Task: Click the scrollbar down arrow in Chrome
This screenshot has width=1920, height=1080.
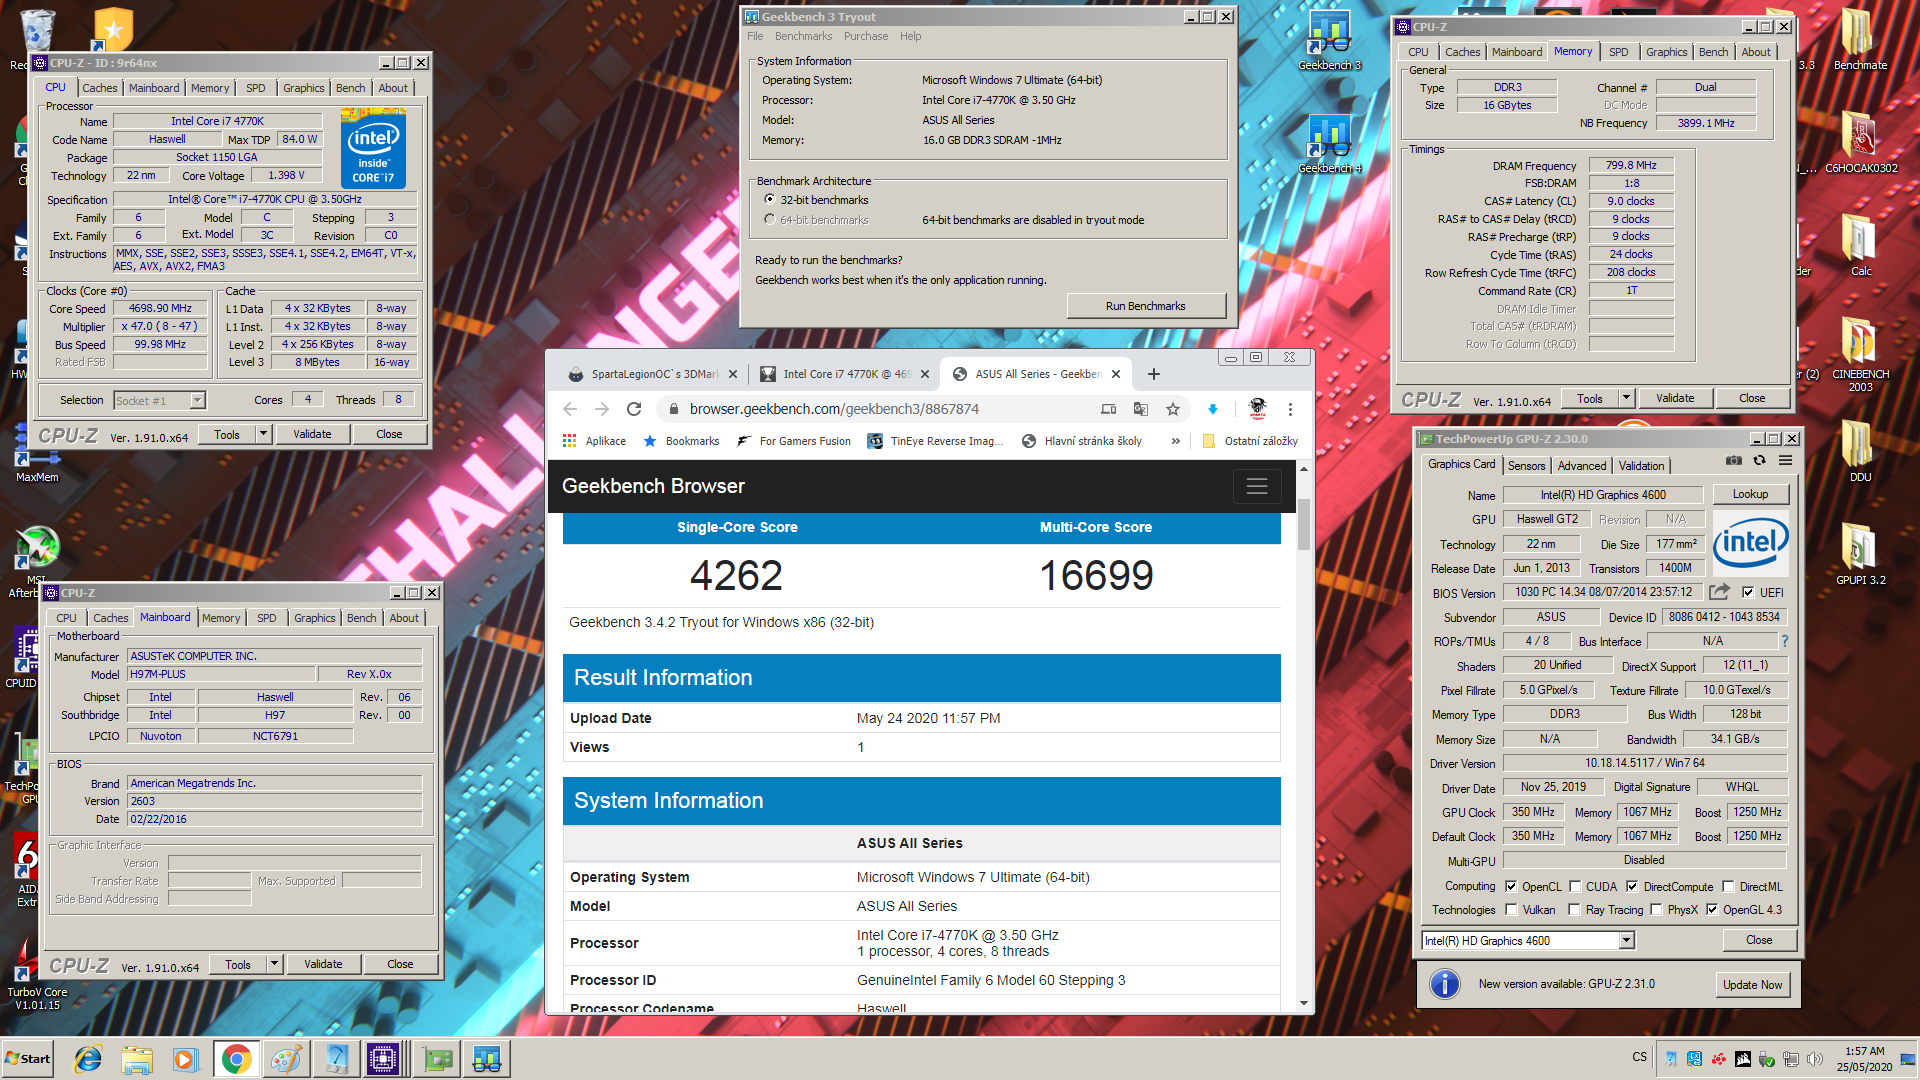Action: 1304,1003
